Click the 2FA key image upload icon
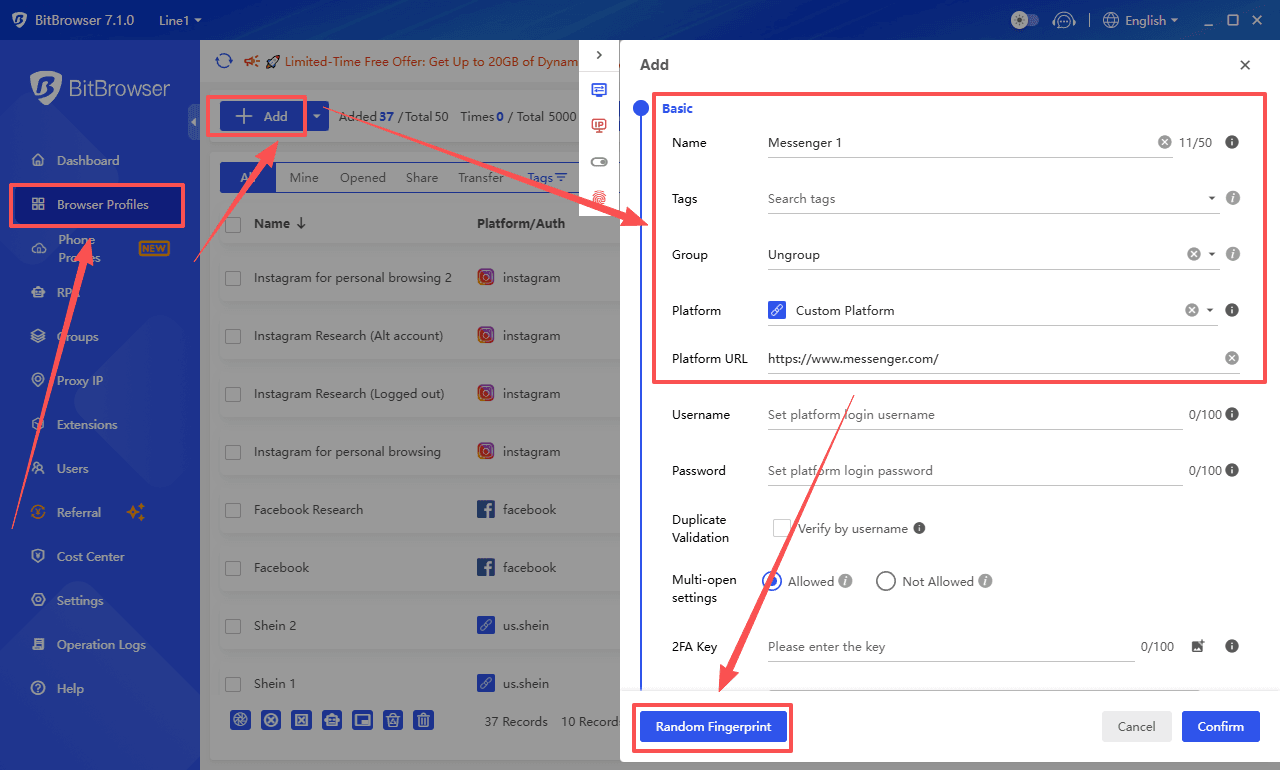This screenshot has width=1280, height=770. (x=1198, y=647)
